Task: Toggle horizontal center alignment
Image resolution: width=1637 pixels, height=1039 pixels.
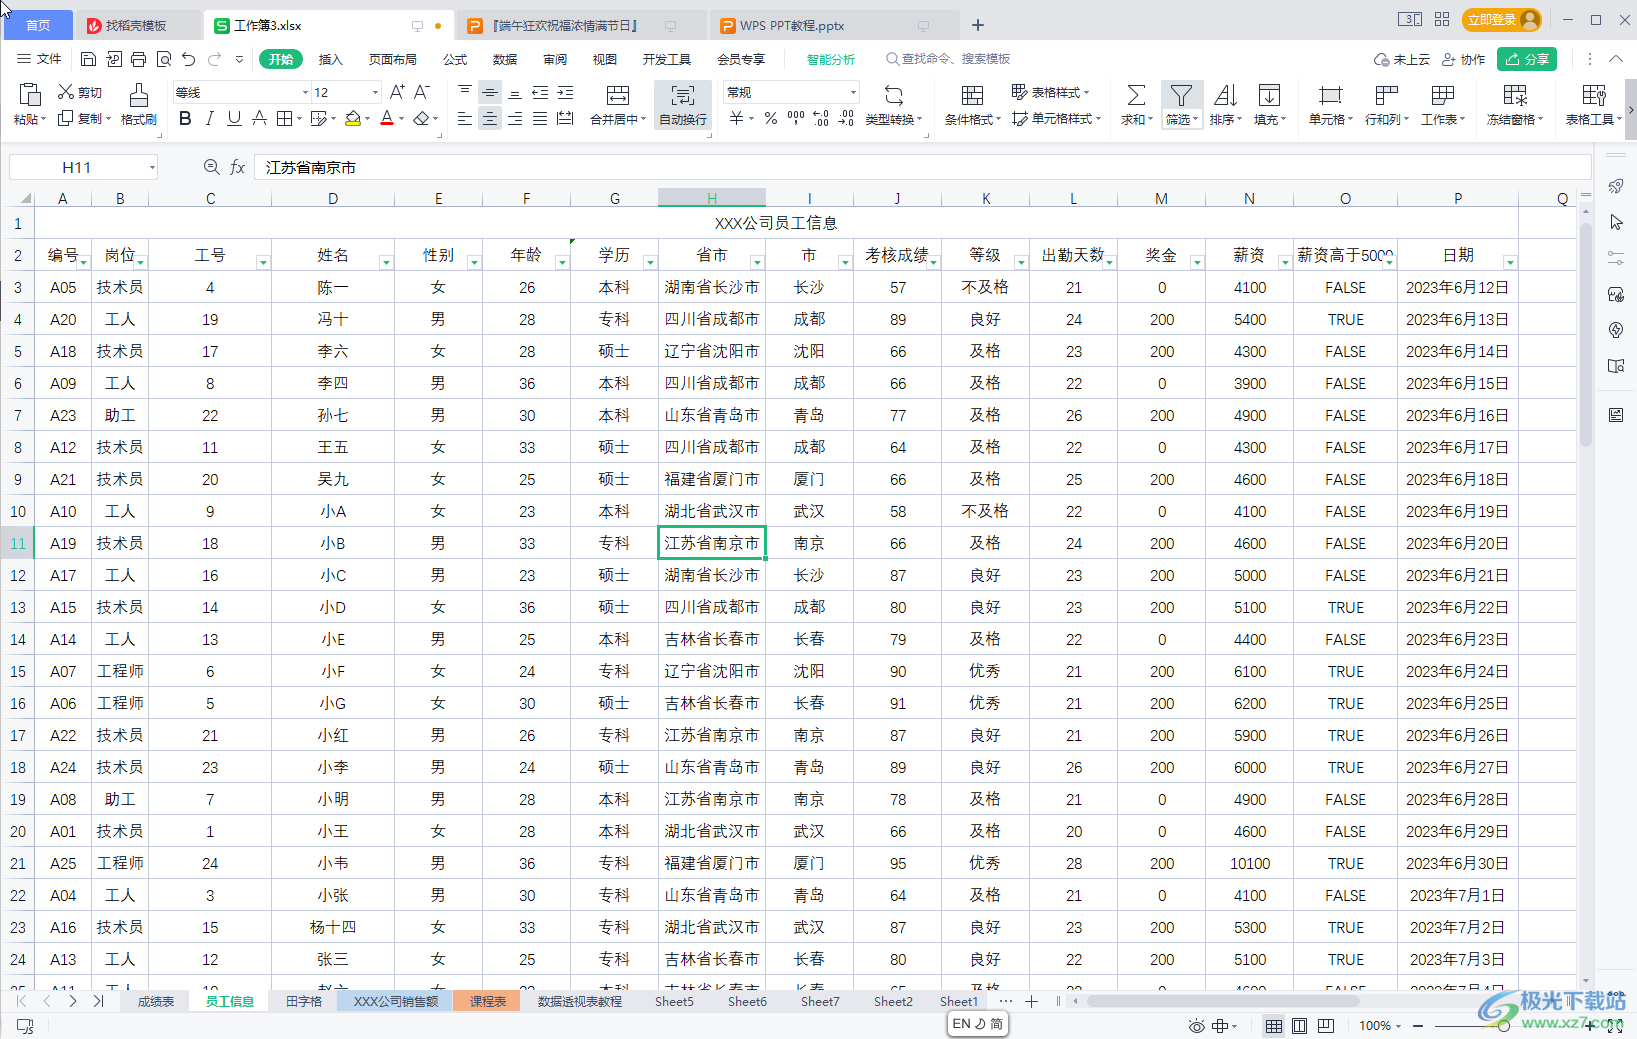Action: [x=490, y=118]
